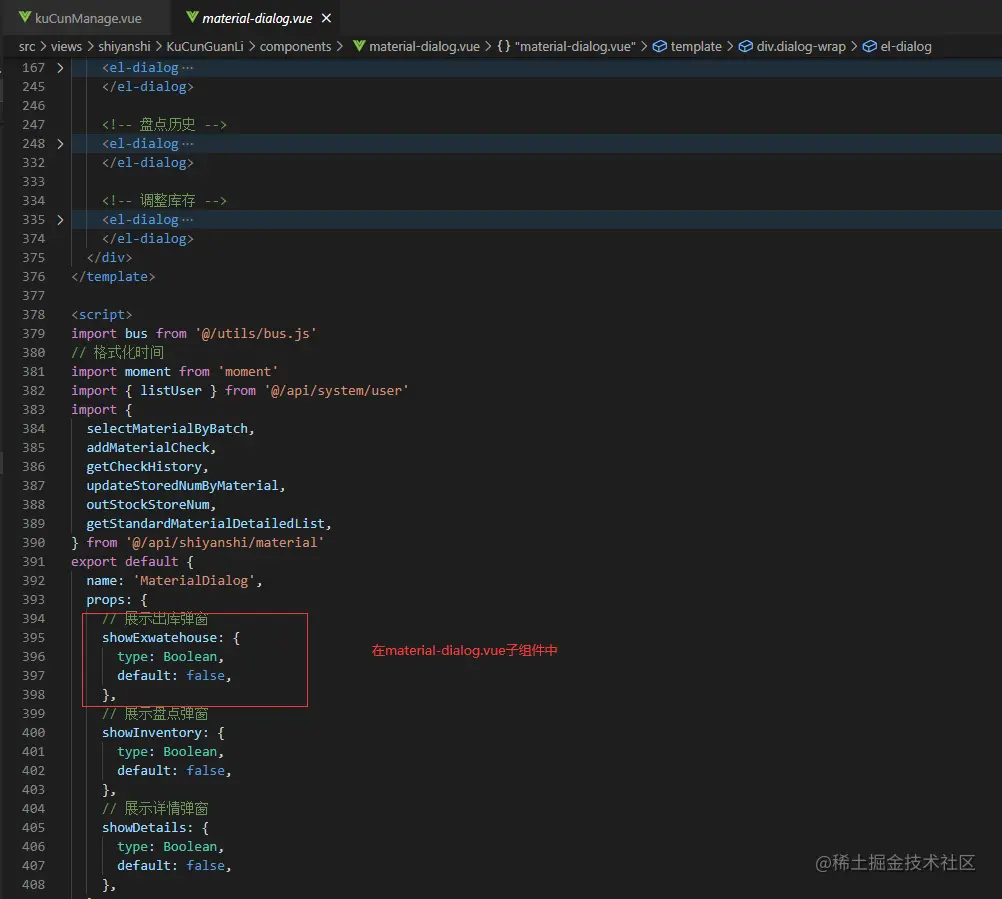Click material-dialog.vue file in breadcrumb
This screenshot has width=1002, height=899.
coord(424,47)
